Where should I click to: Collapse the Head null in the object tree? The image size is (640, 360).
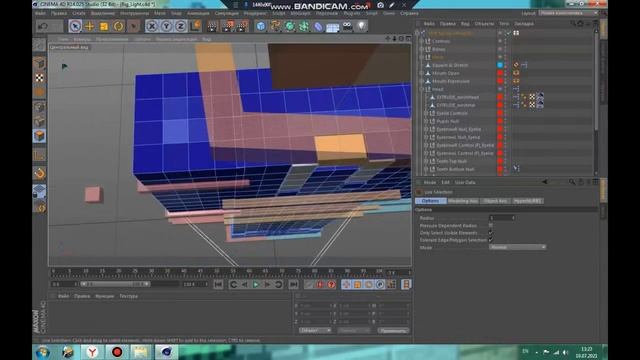[x=422, y=89]
